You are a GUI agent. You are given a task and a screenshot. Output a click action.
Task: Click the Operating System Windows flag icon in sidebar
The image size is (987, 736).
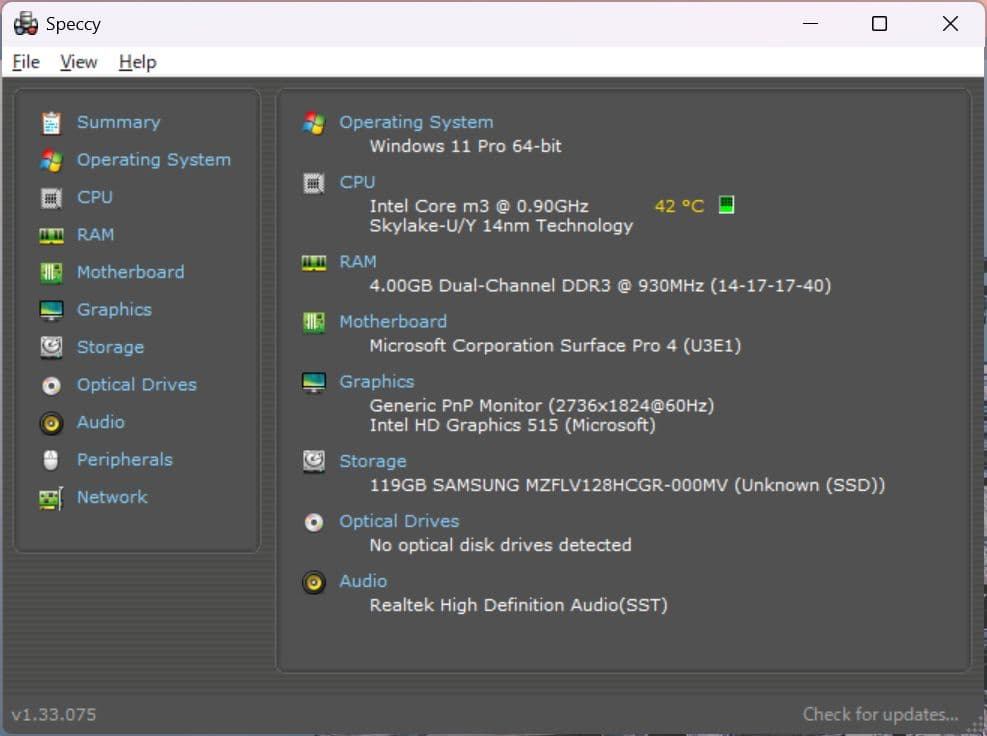[x=51, y=161]
